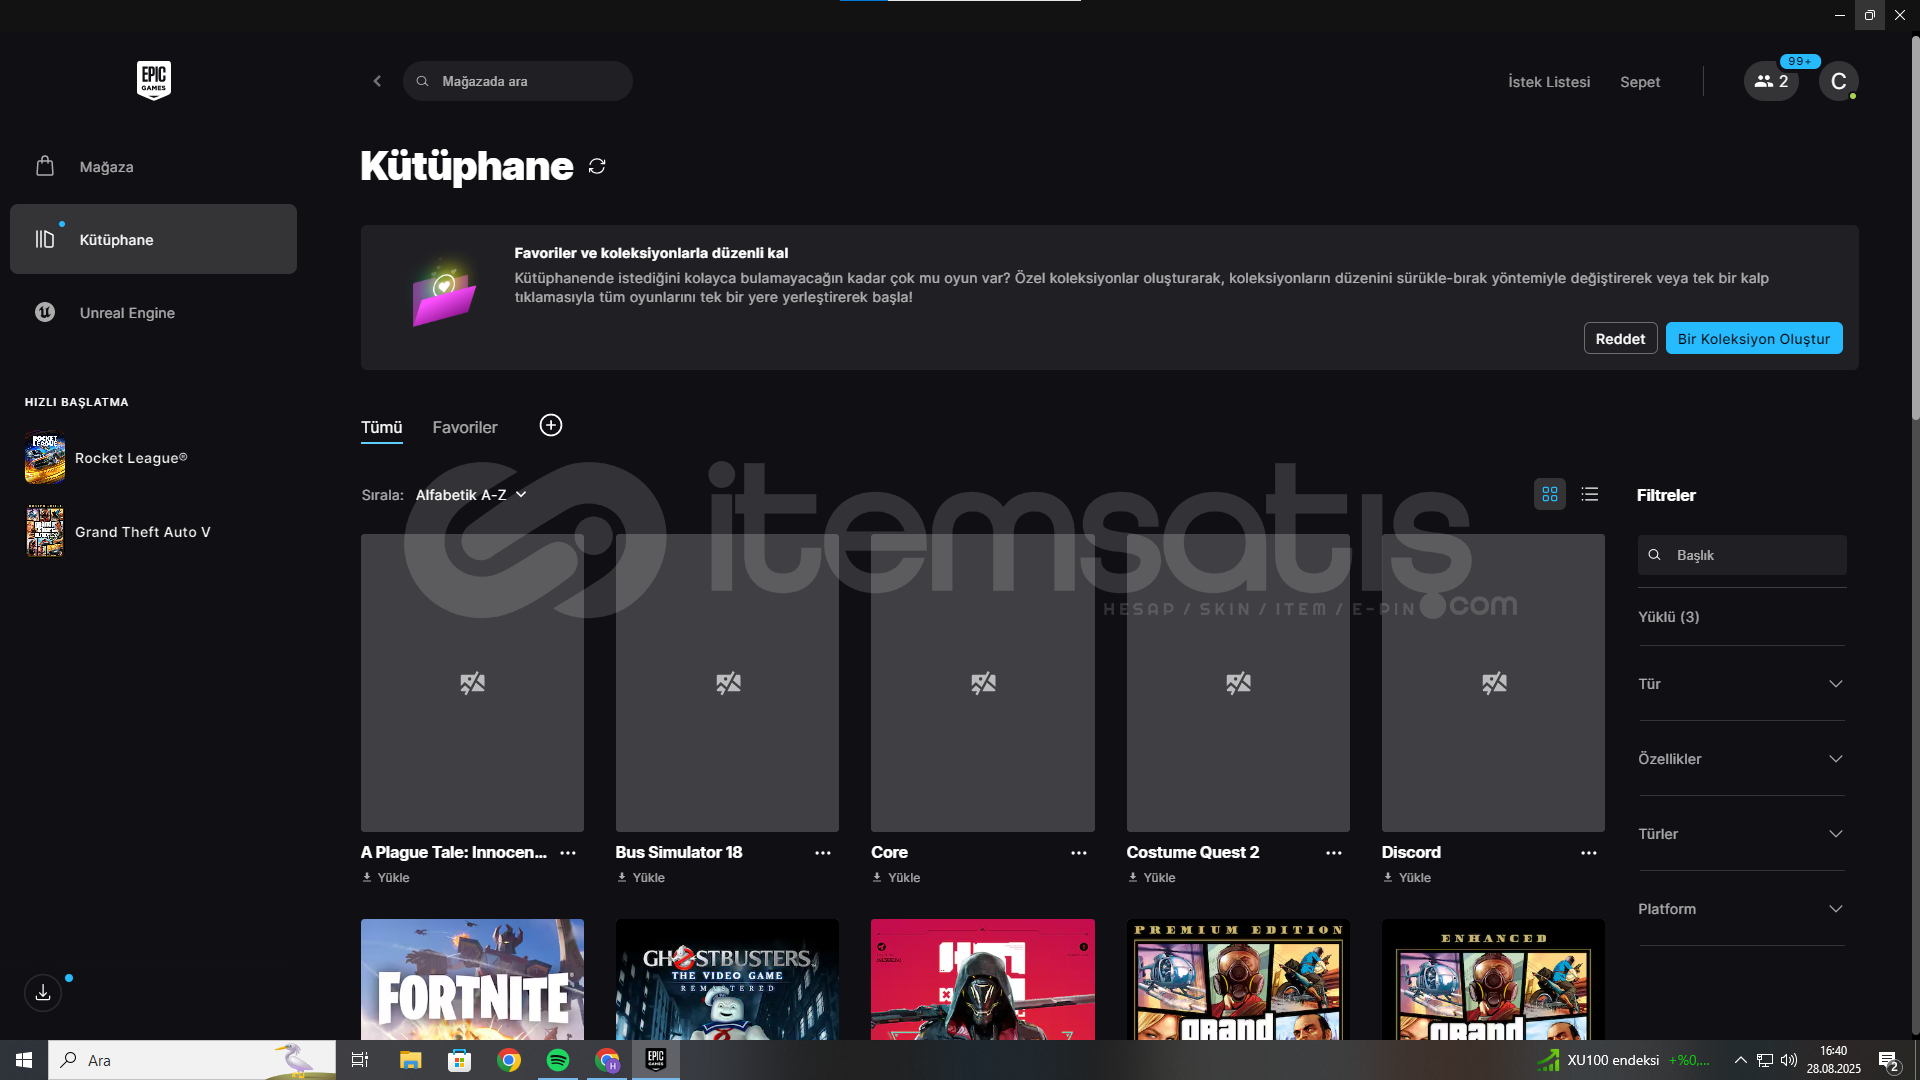This screenshot has height=1080, width=1920.
Task: Switch to the Favoriler tab
Action: tap(465, 427)
